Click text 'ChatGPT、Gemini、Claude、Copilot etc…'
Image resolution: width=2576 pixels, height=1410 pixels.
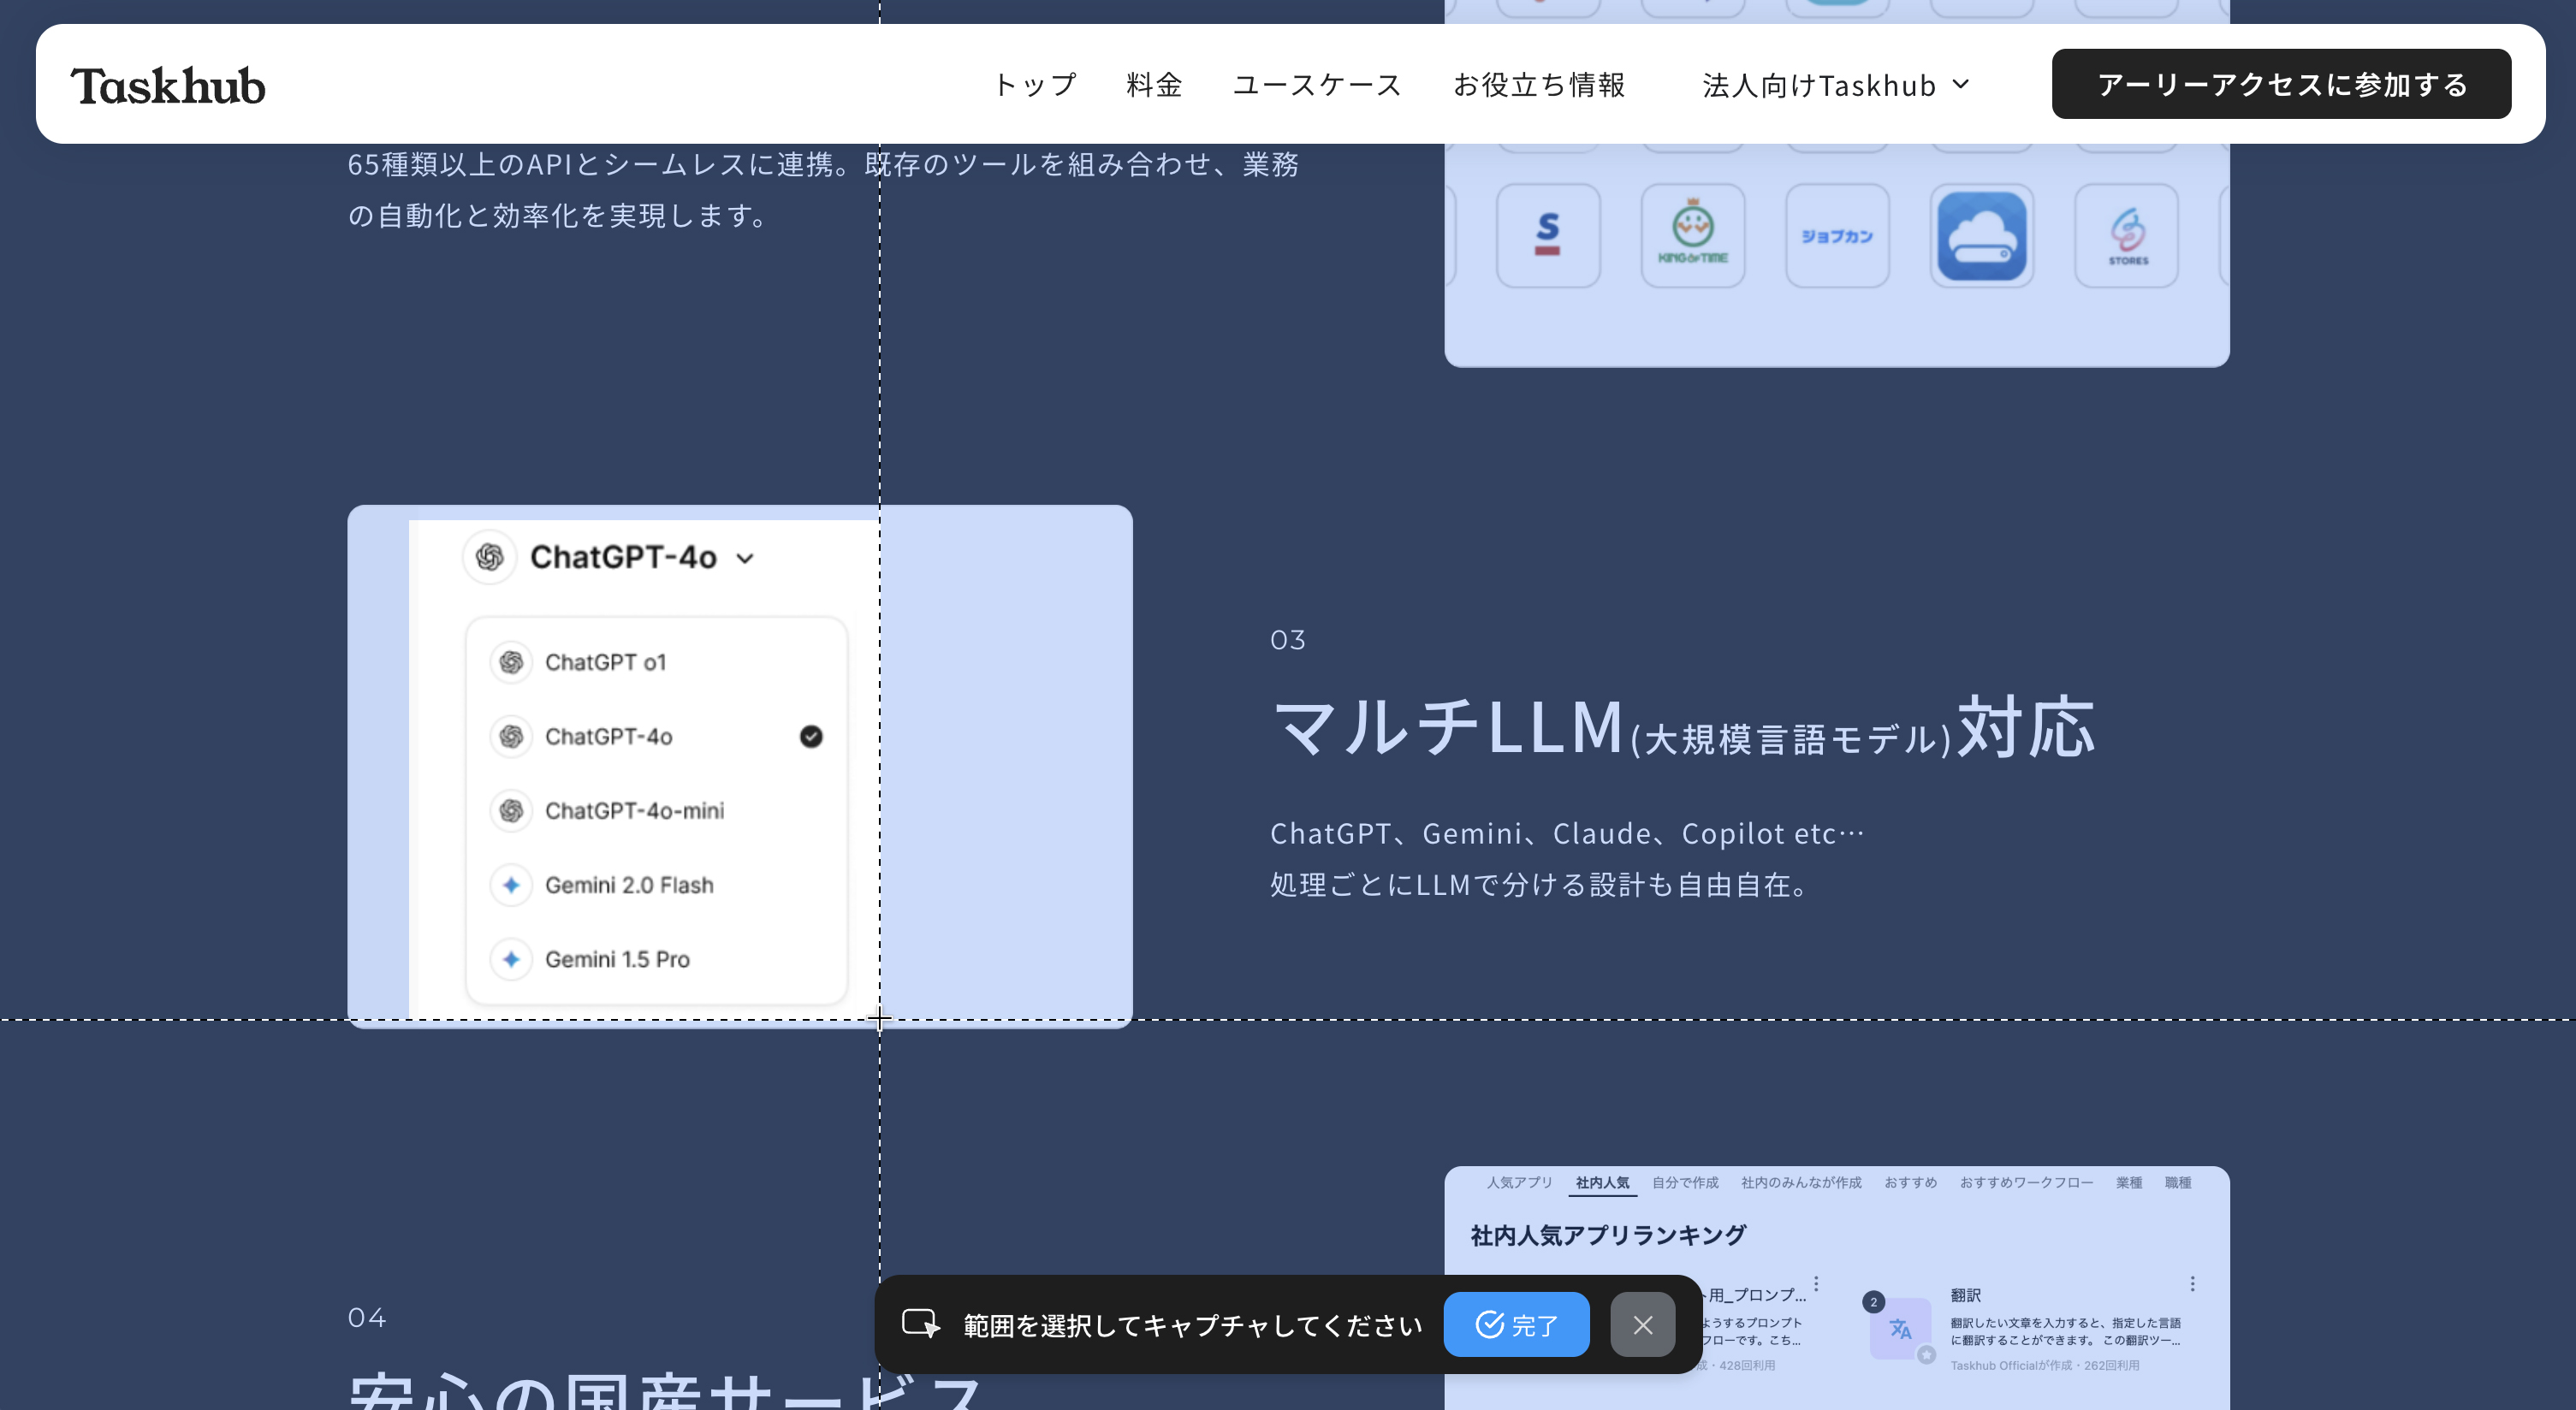pyautogui.click(x=1567, y=833)
